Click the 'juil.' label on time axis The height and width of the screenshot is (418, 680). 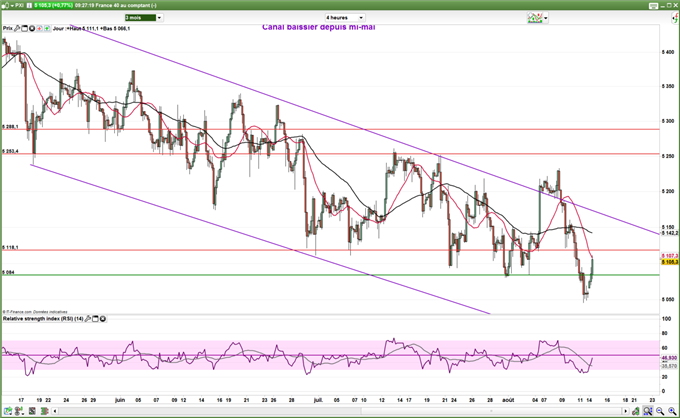pos(318,400)
